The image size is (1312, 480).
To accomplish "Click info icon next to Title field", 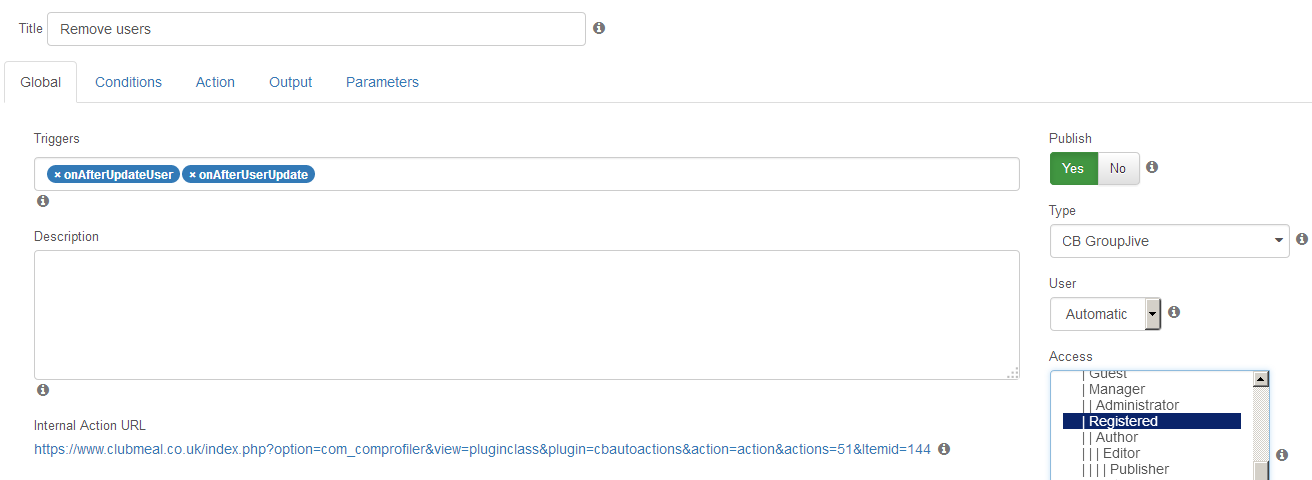I will click(599, 28).
